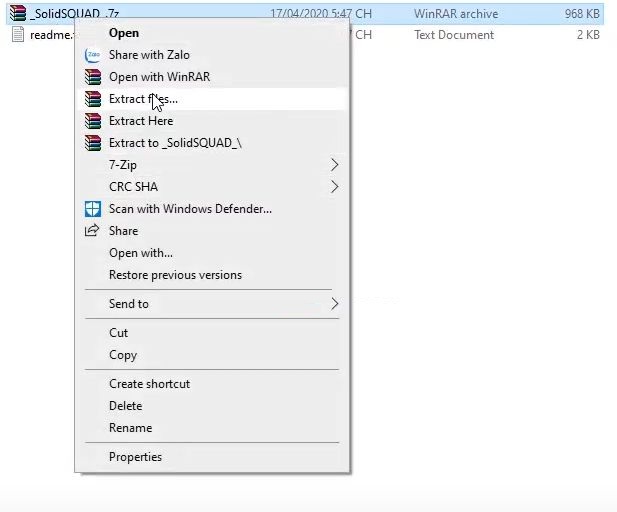
Task: Choose Copy from the menu
Action: pyautogui.click(x=211, y=355)
